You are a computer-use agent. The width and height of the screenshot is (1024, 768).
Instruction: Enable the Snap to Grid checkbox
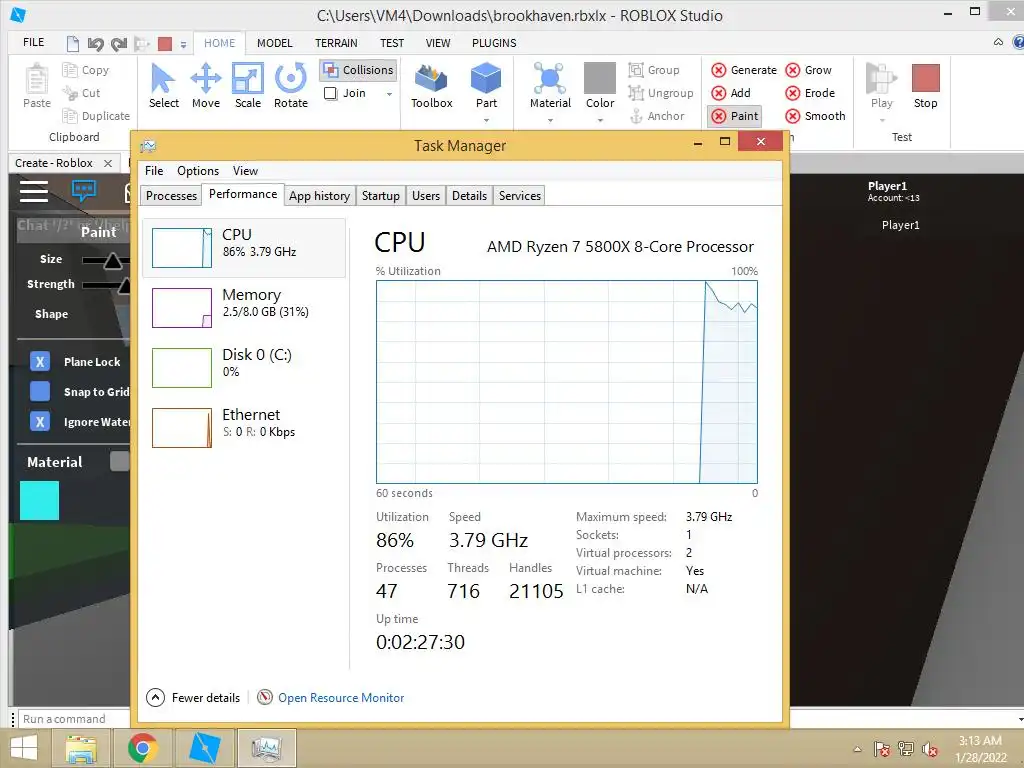click(40, 391)
